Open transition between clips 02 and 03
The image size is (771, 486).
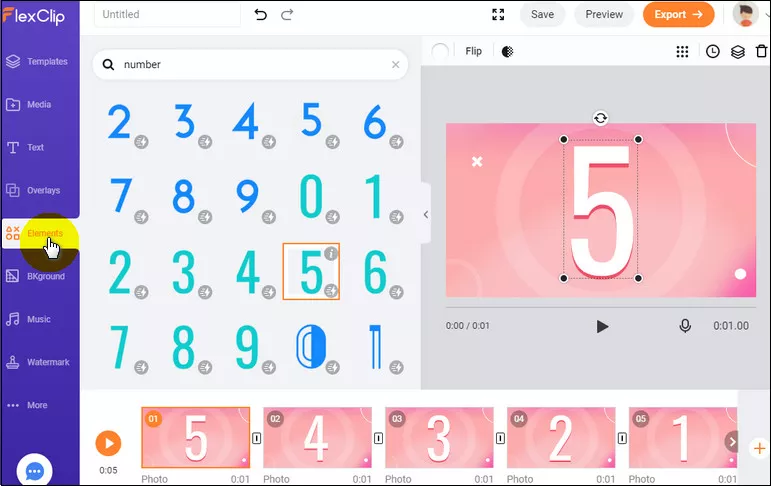point(379,438)
